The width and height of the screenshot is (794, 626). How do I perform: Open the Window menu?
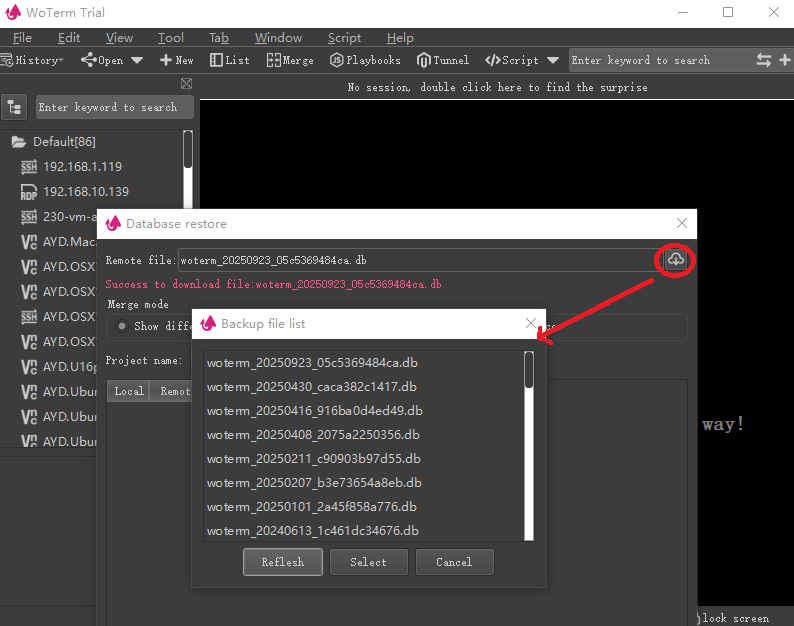tap(278, 38)
